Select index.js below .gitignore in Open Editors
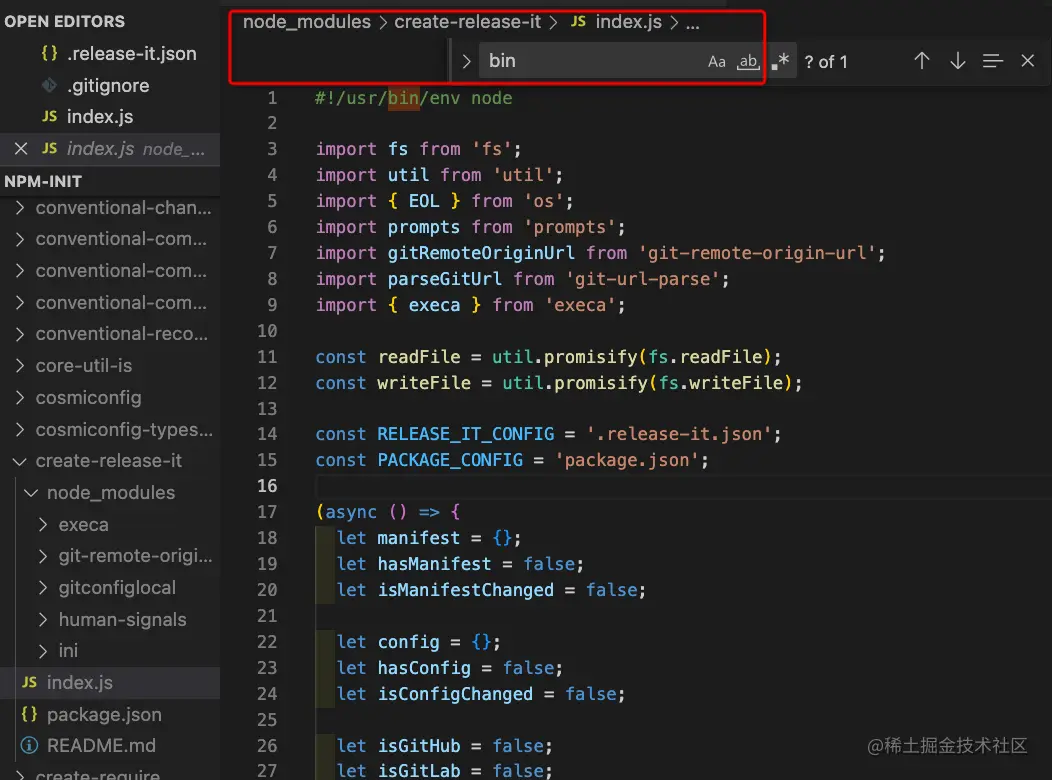Image resolution: width=1052 pixels, height=780 pixels. (100, 117)
